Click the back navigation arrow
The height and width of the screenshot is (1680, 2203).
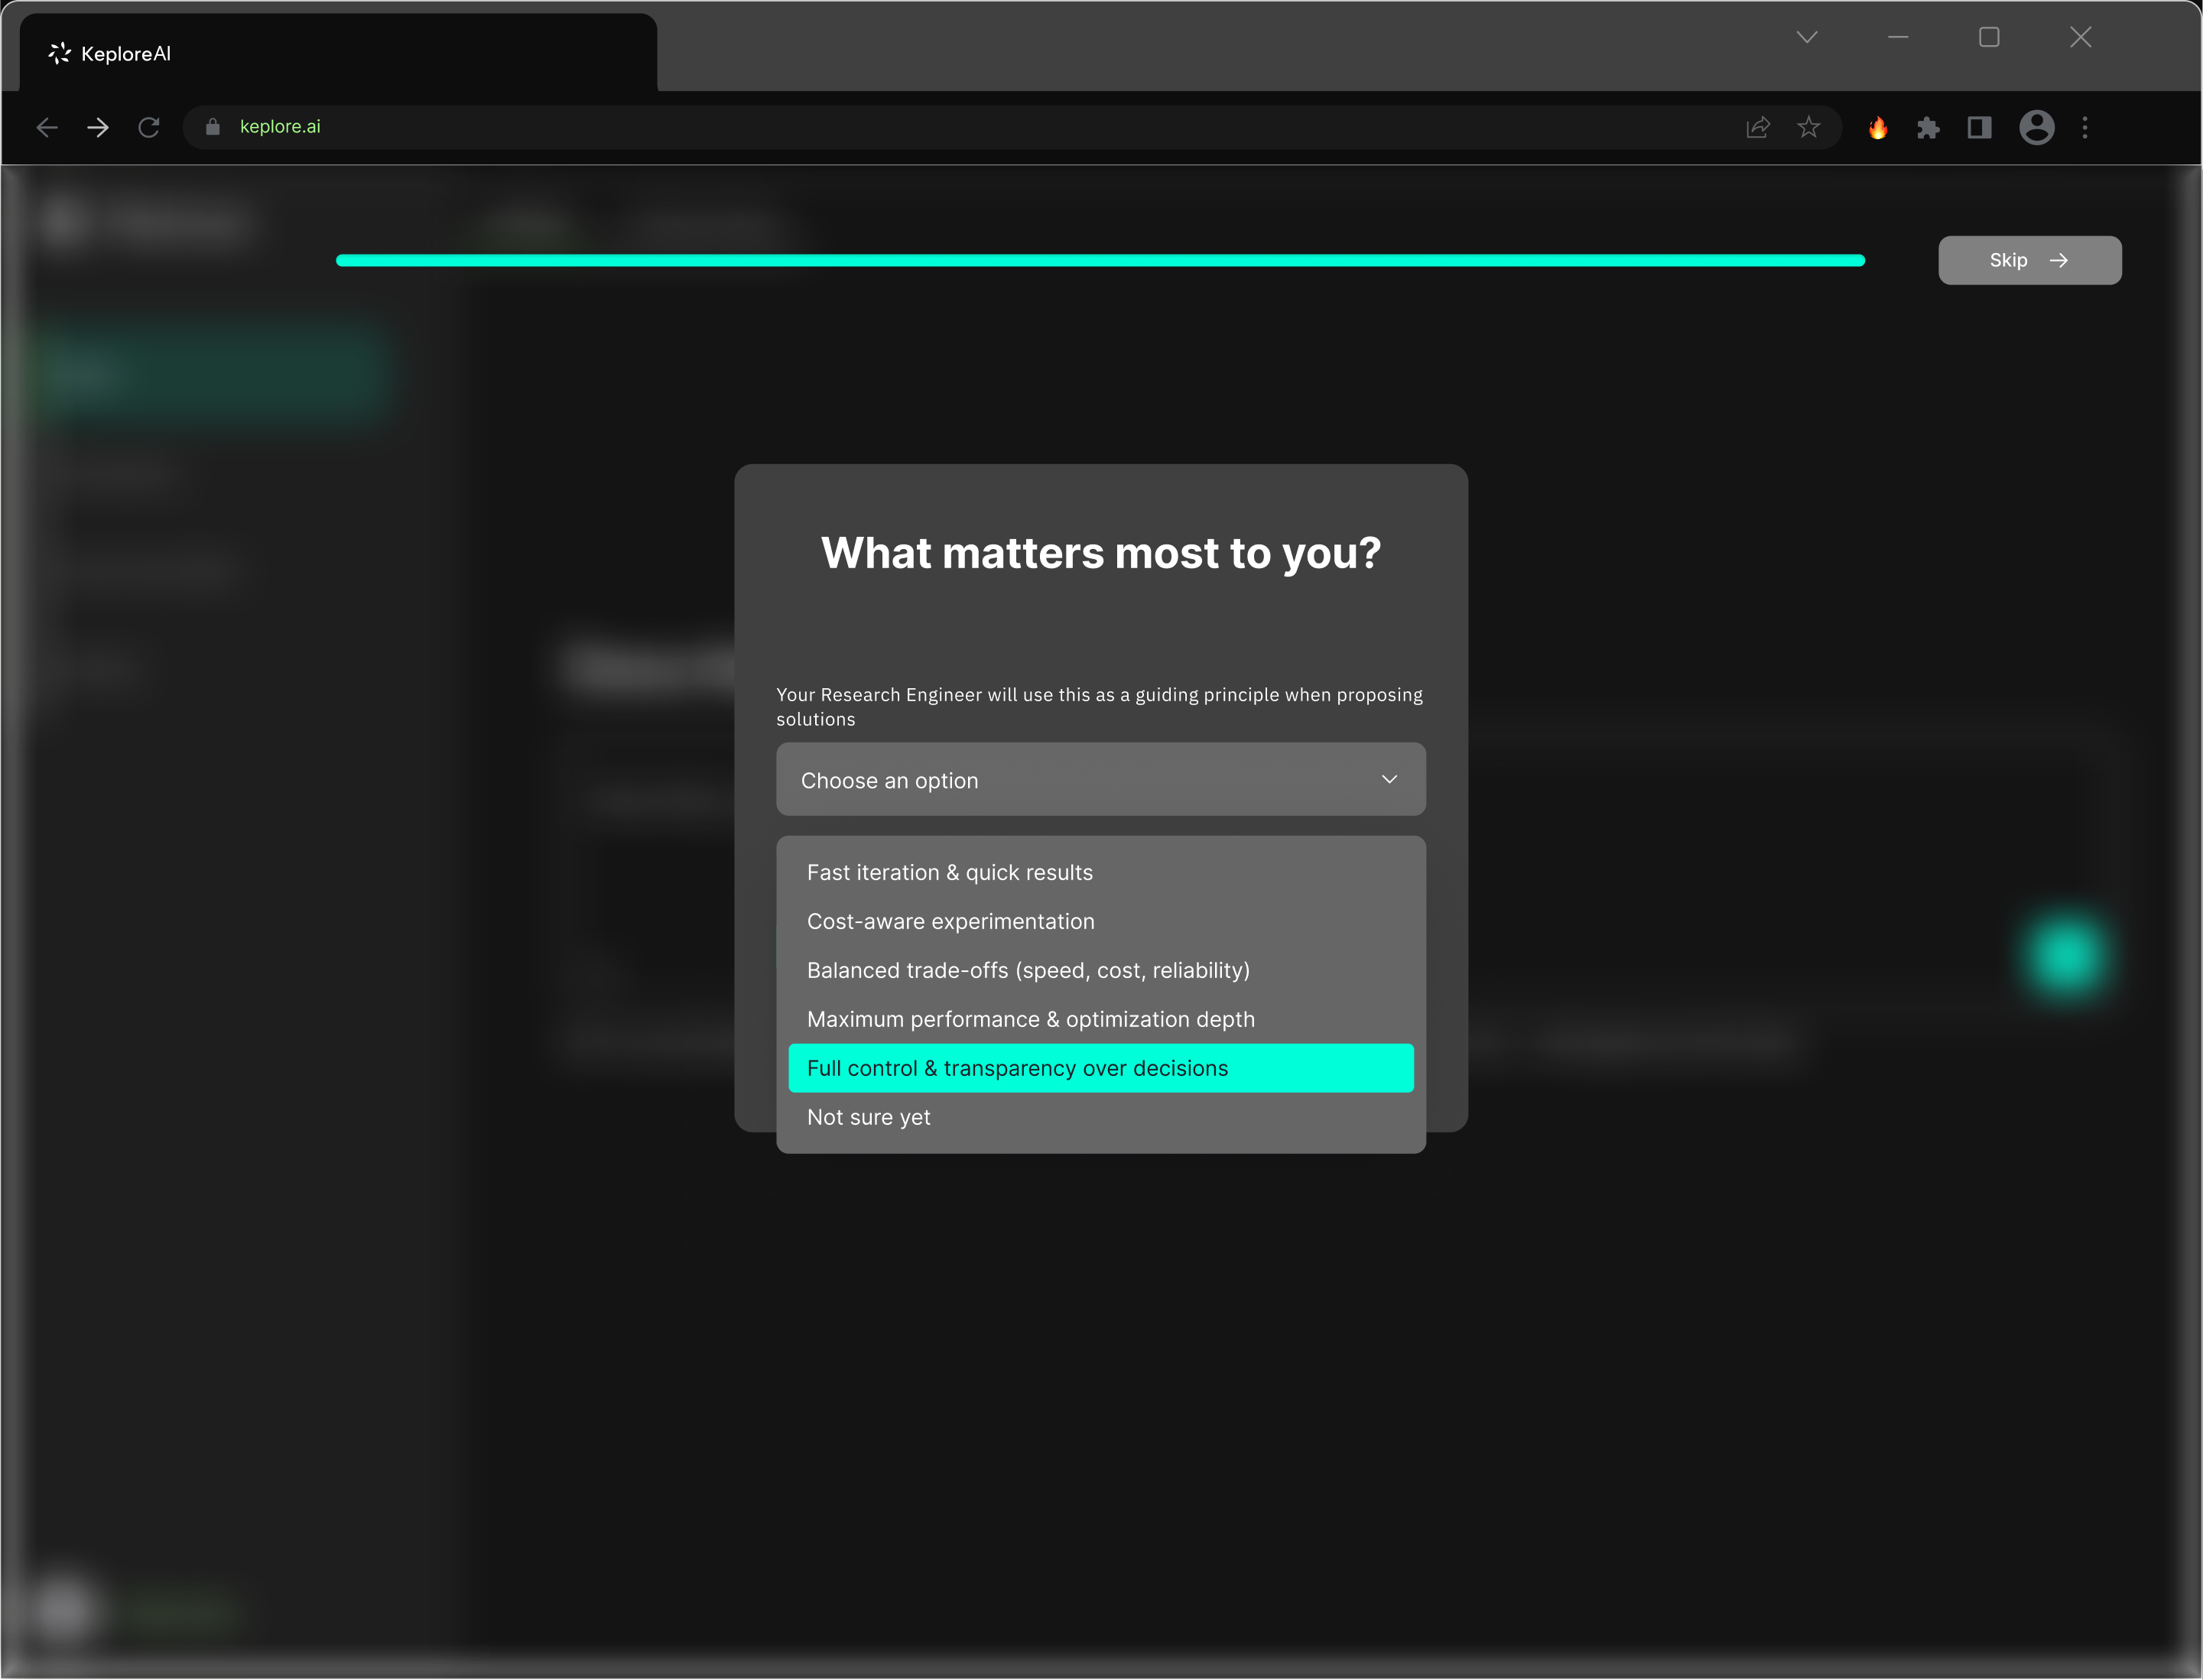46,127
